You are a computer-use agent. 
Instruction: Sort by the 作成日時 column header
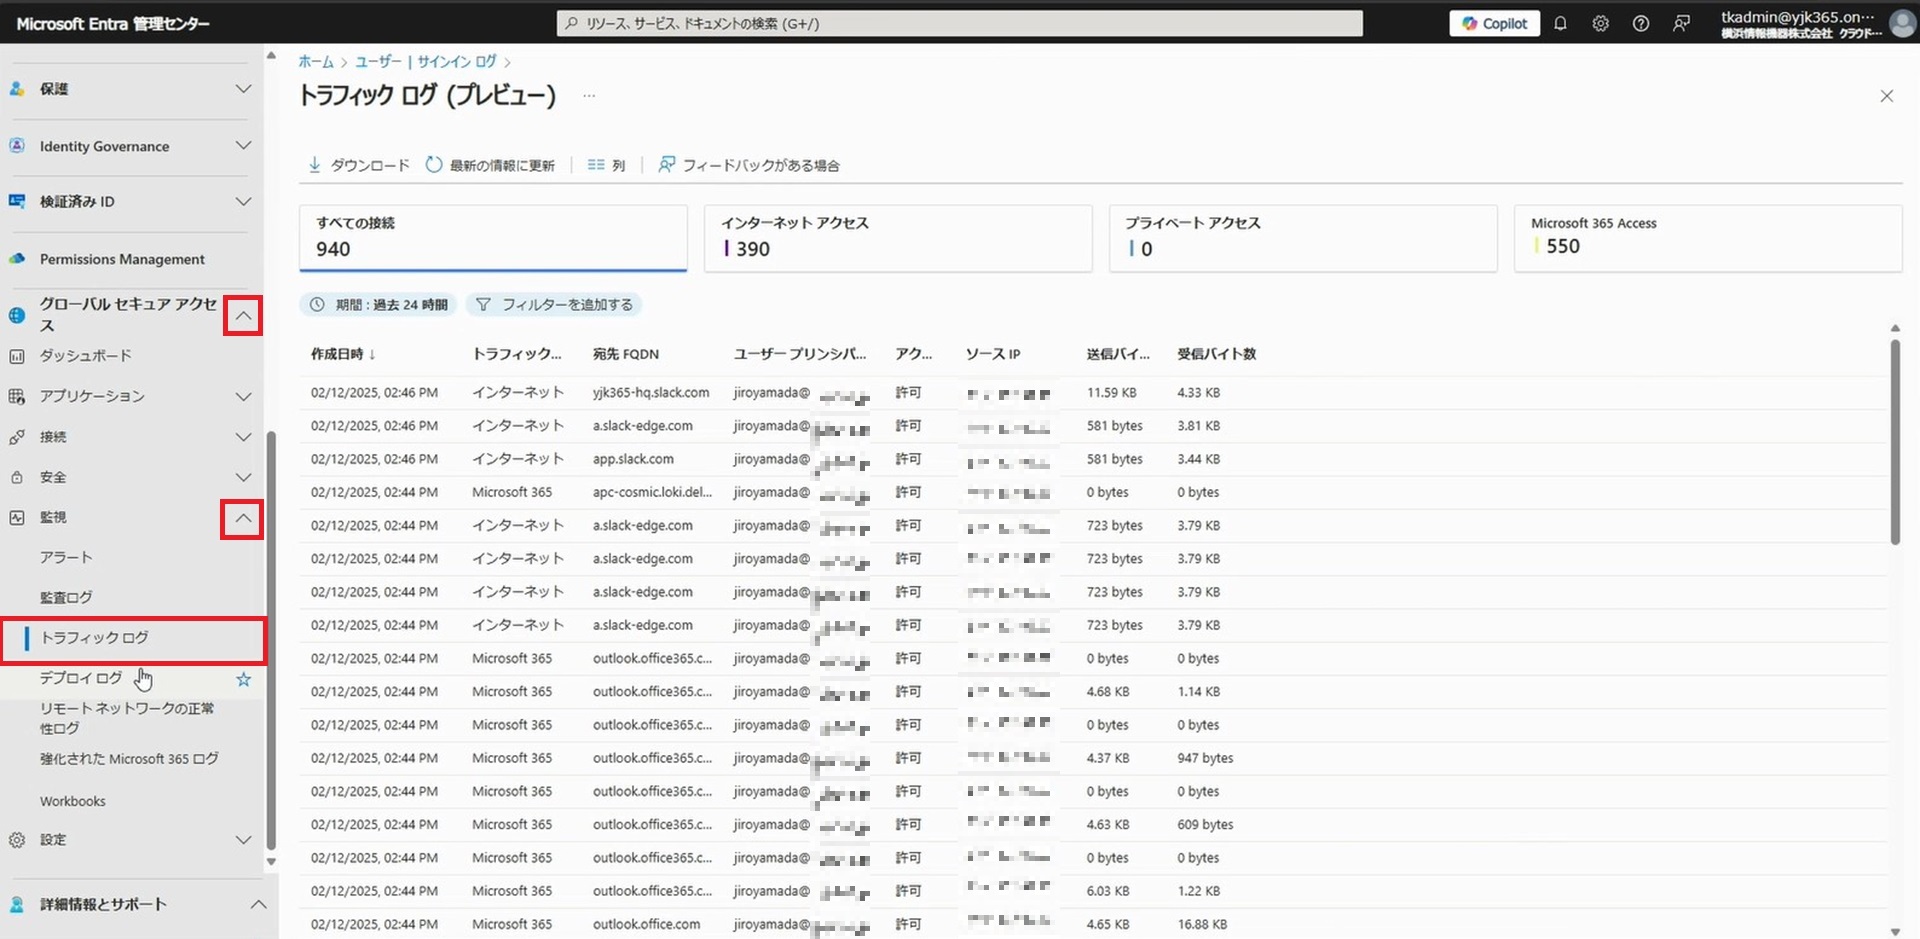point(343,354)
